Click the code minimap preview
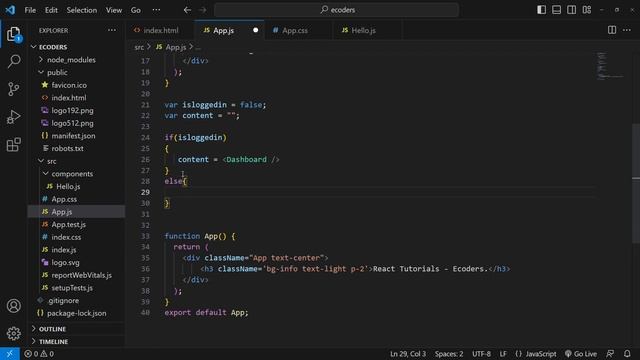 [x=610, y=65]
